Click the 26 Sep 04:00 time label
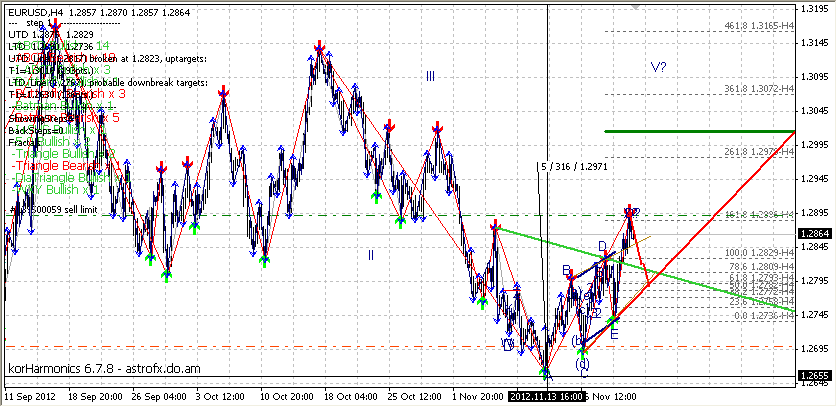Screen dimensions: 837x407 tap(159, 397)
